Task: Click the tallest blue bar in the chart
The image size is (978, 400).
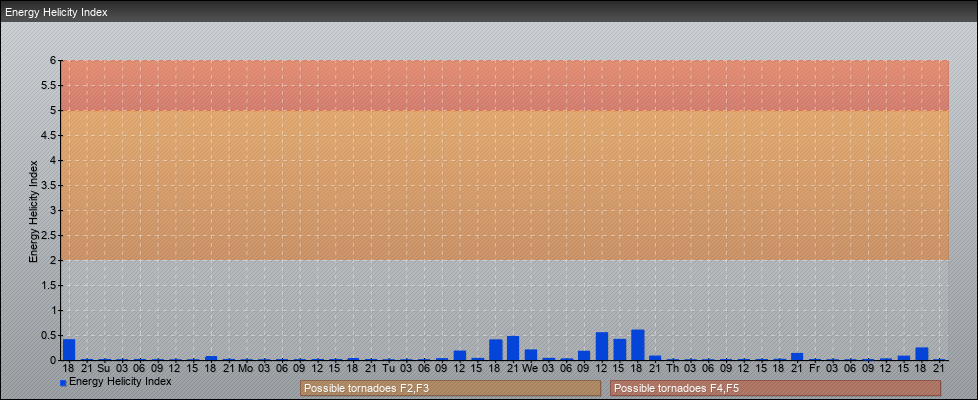Action: point(637,345)
